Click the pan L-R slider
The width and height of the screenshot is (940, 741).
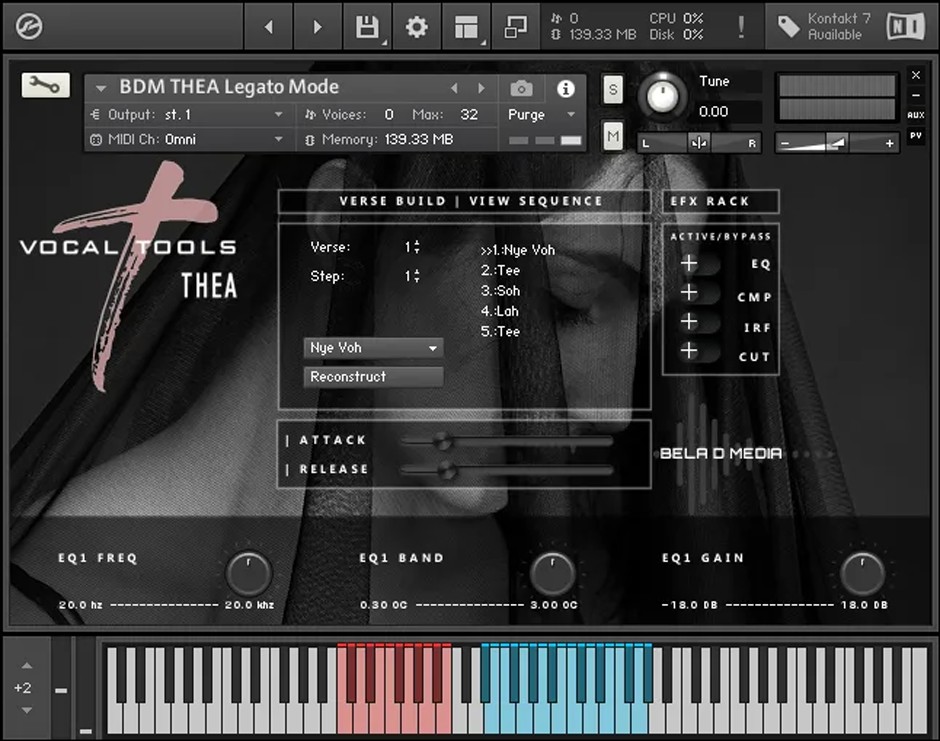699,143
